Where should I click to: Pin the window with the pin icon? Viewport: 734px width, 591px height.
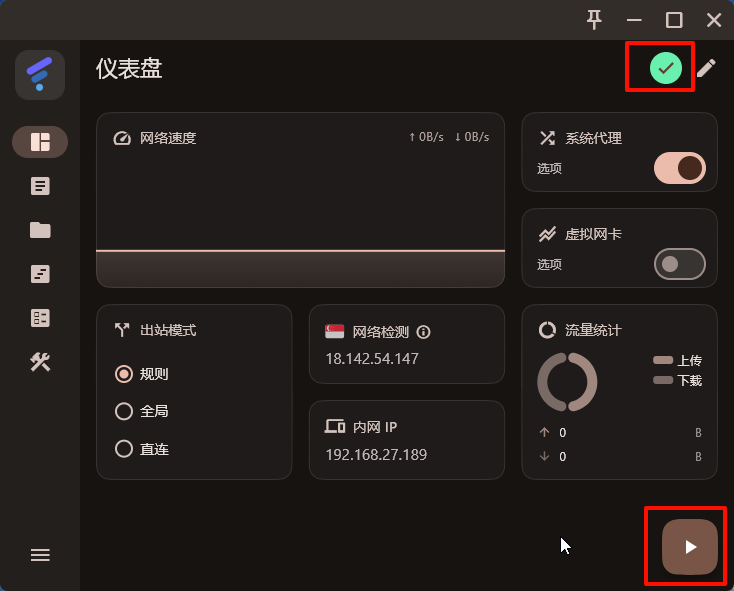(594, 20)
